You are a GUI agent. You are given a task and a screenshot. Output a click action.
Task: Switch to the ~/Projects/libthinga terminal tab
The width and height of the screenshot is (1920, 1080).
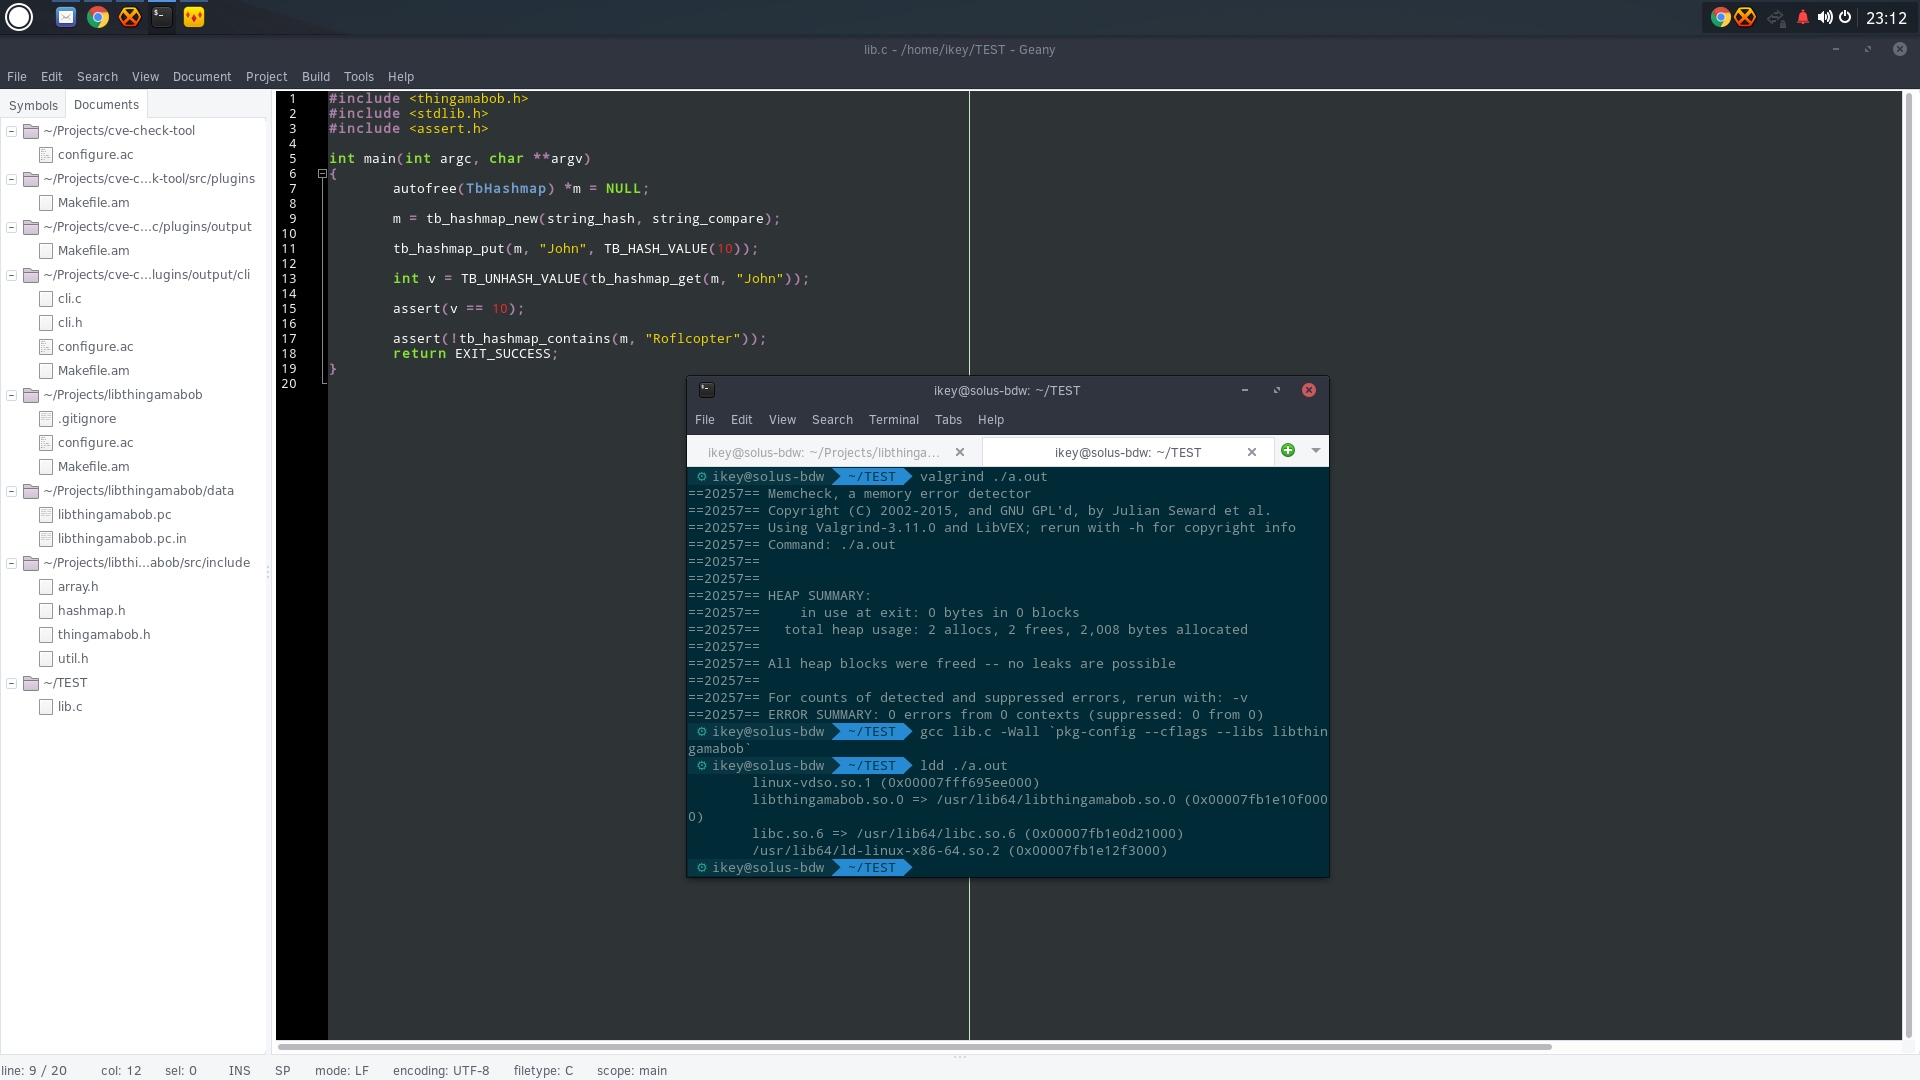824,452
